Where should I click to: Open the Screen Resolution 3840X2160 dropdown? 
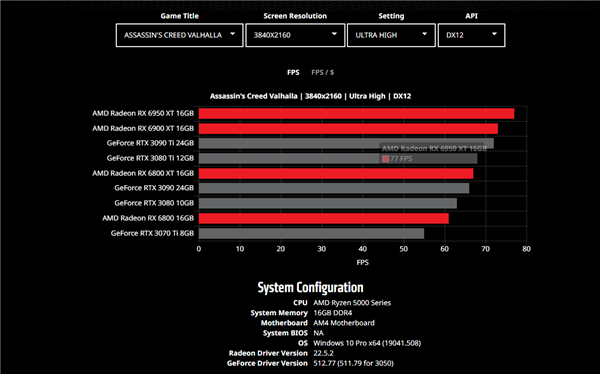(x=295, y=35)
